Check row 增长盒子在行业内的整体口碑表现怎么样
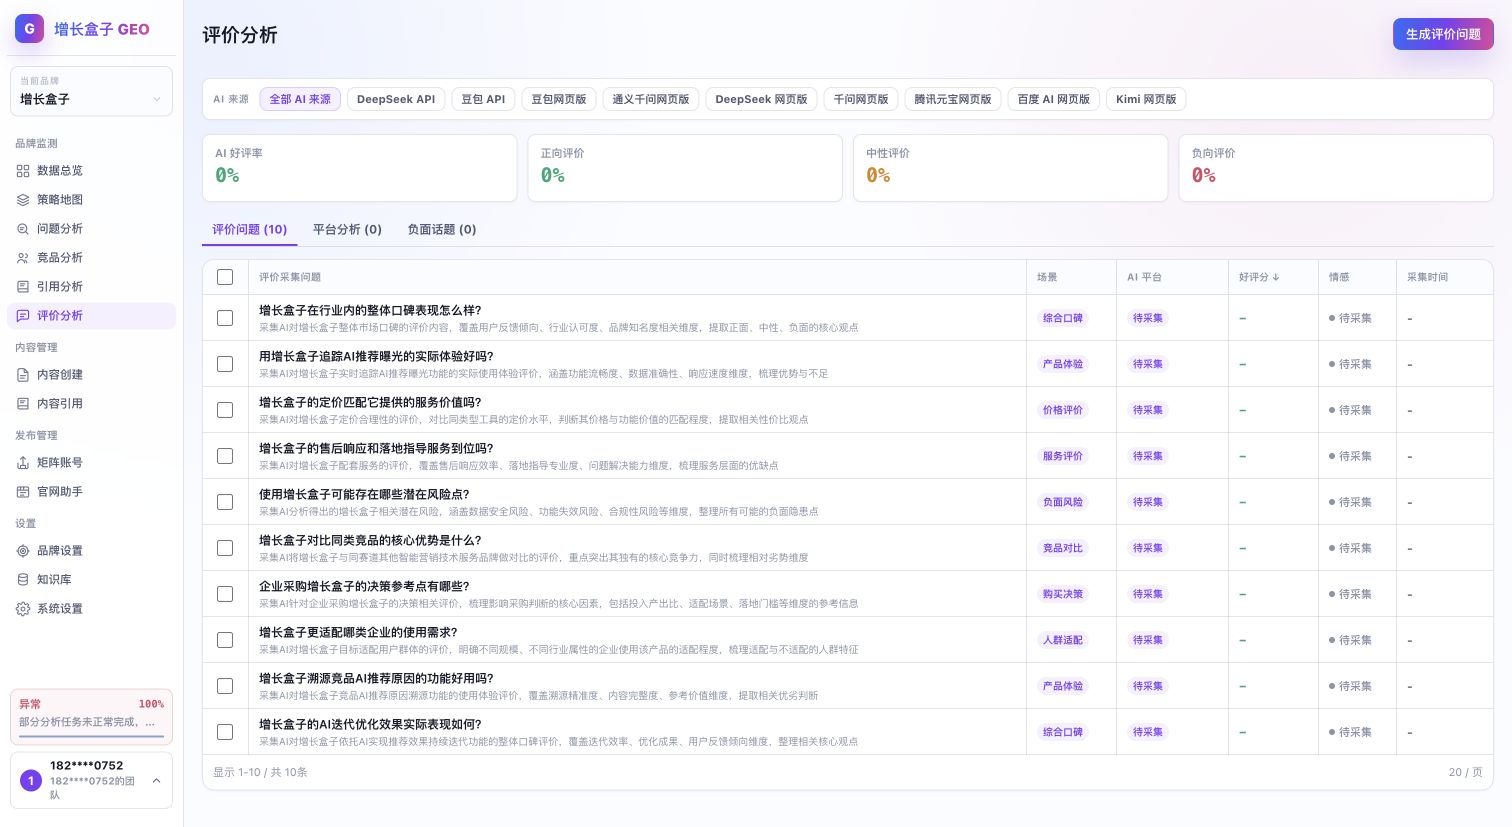The height and width of the screenshot is (827, 1512). coord(225,318)
